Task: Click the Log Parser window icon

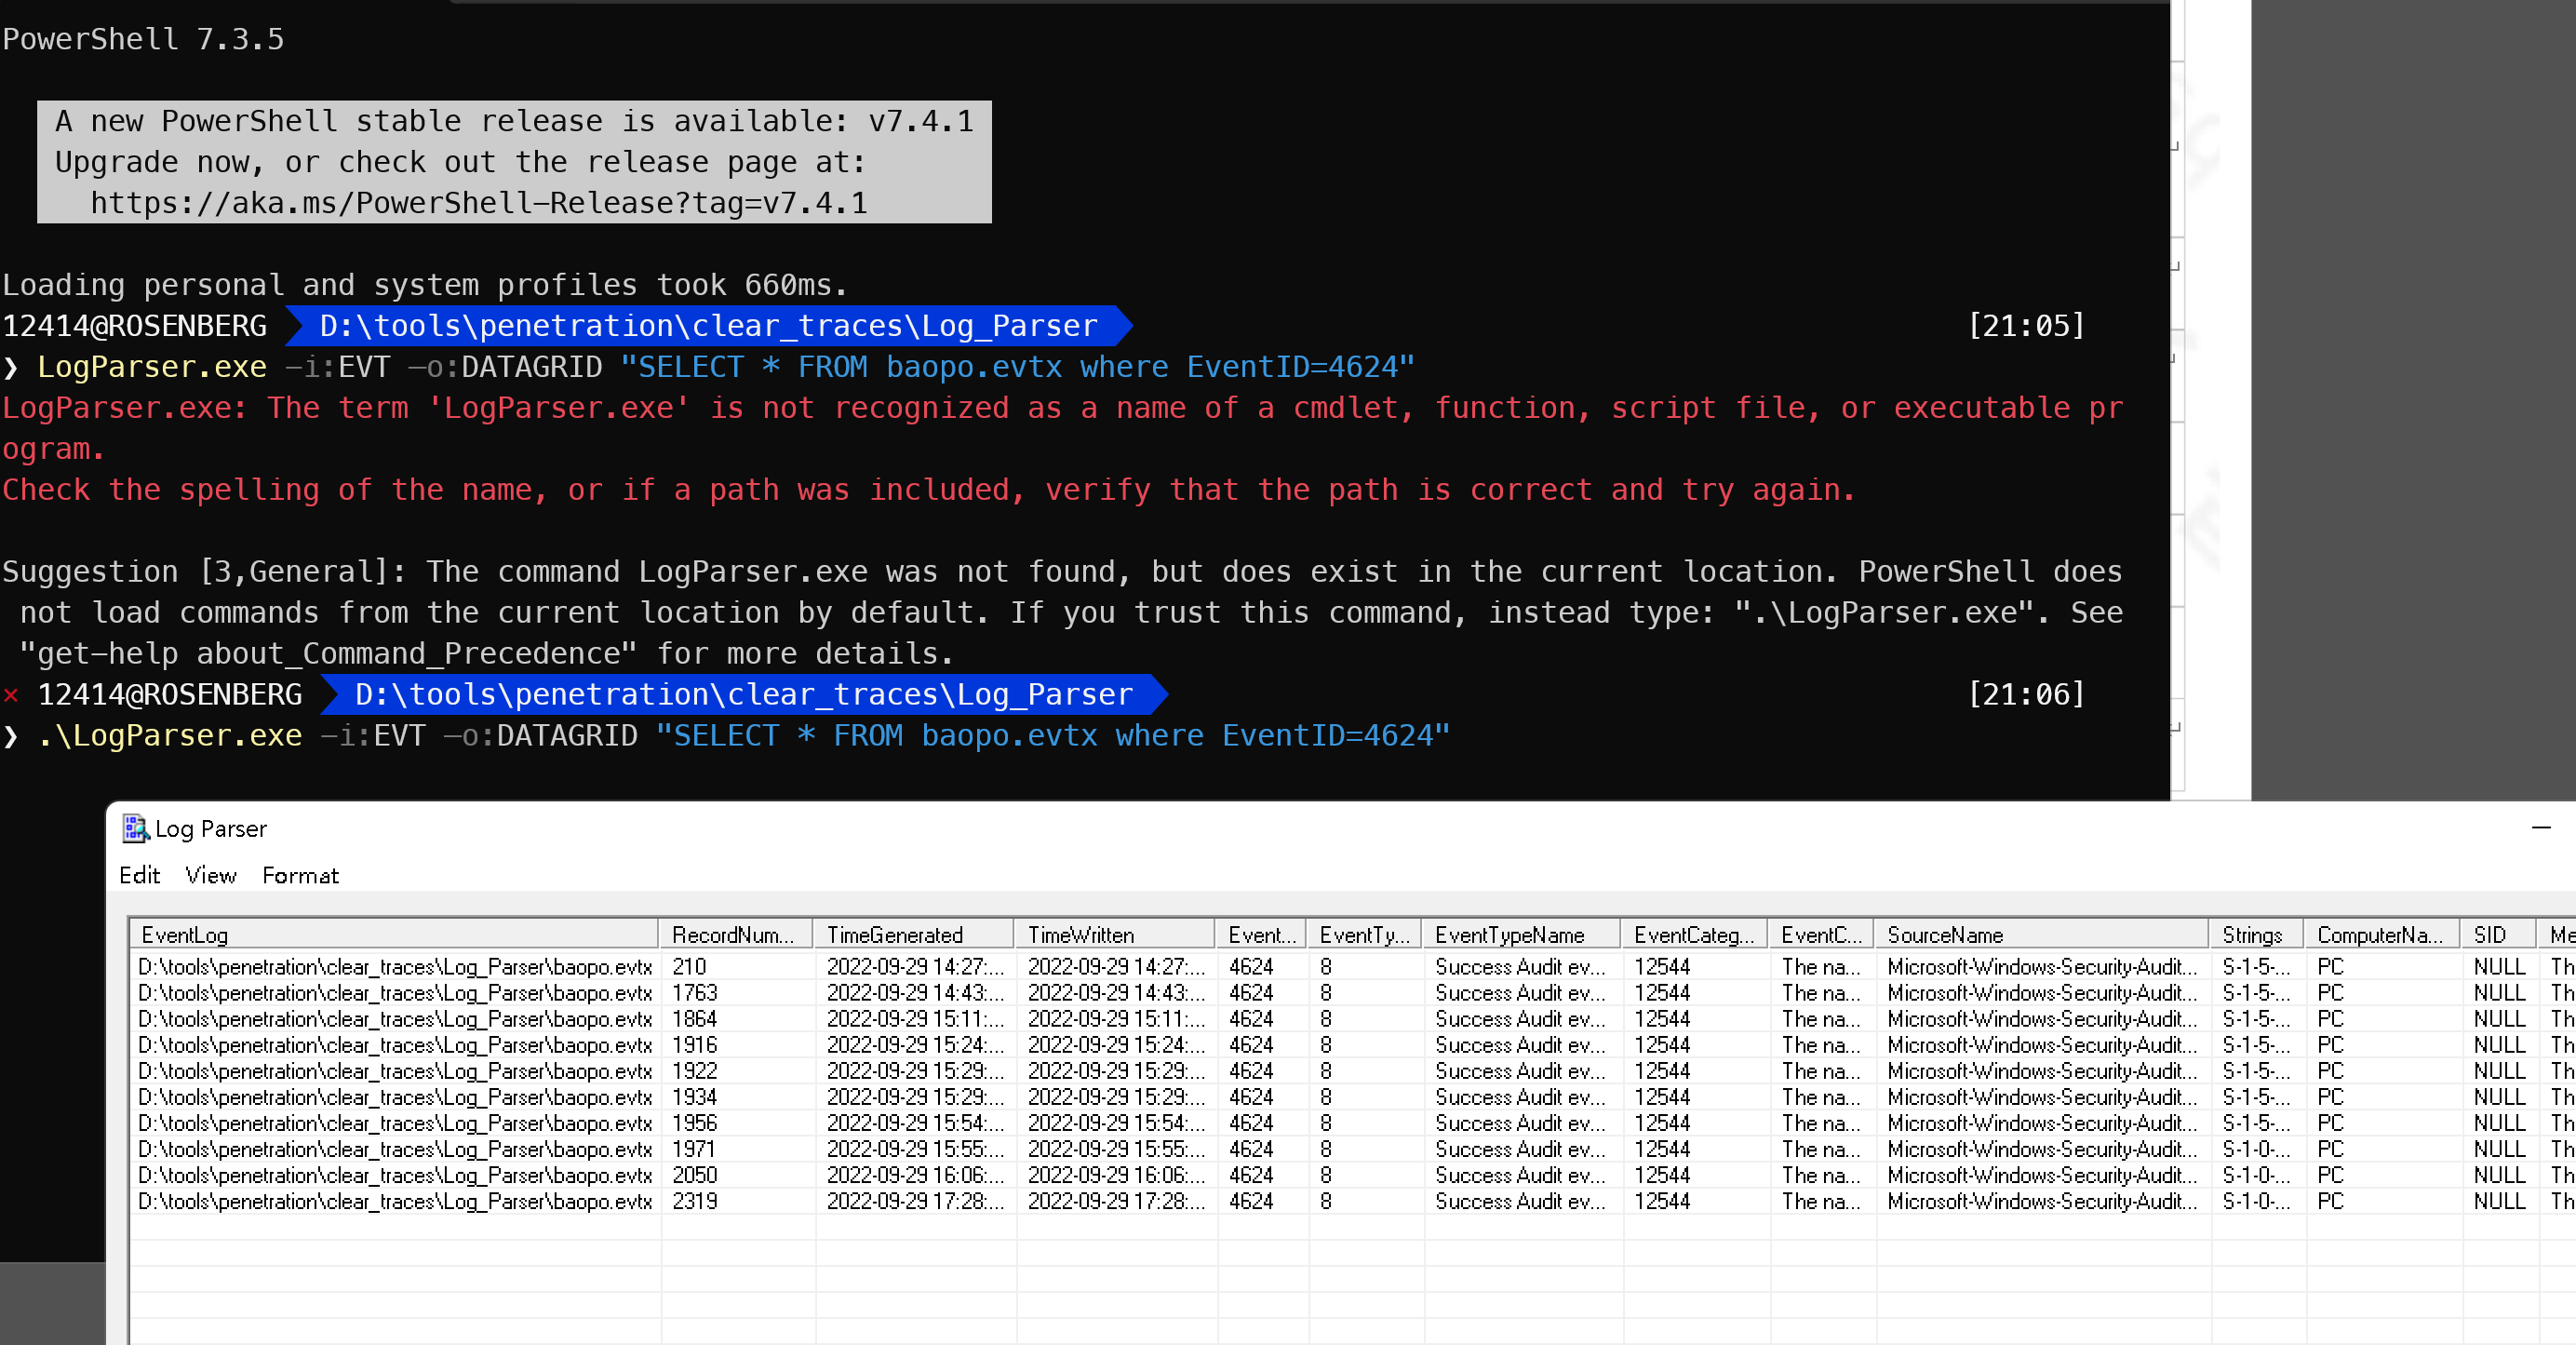Action: coord(135,828)
